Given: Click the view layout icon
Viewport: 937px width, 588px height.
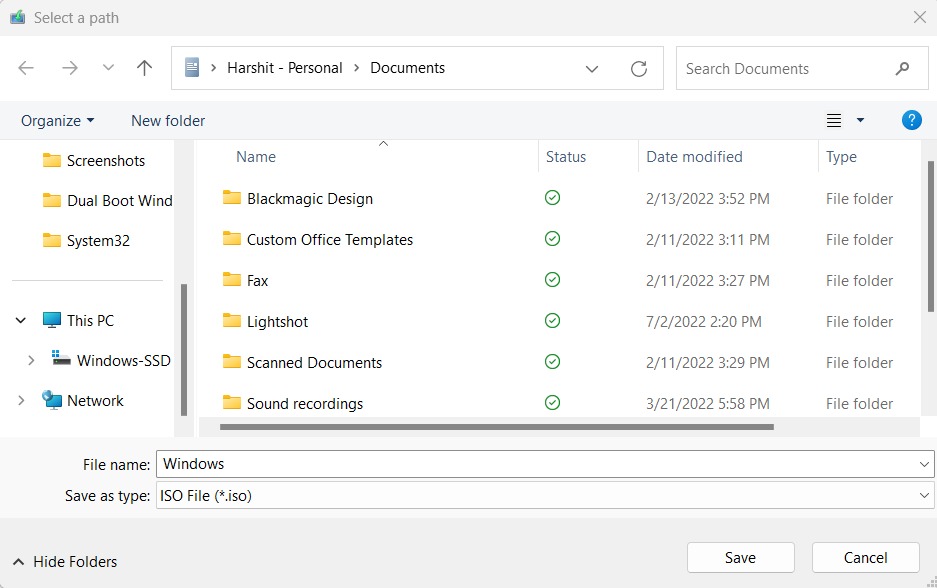Looking at the screenshot, I should point(834,121).
